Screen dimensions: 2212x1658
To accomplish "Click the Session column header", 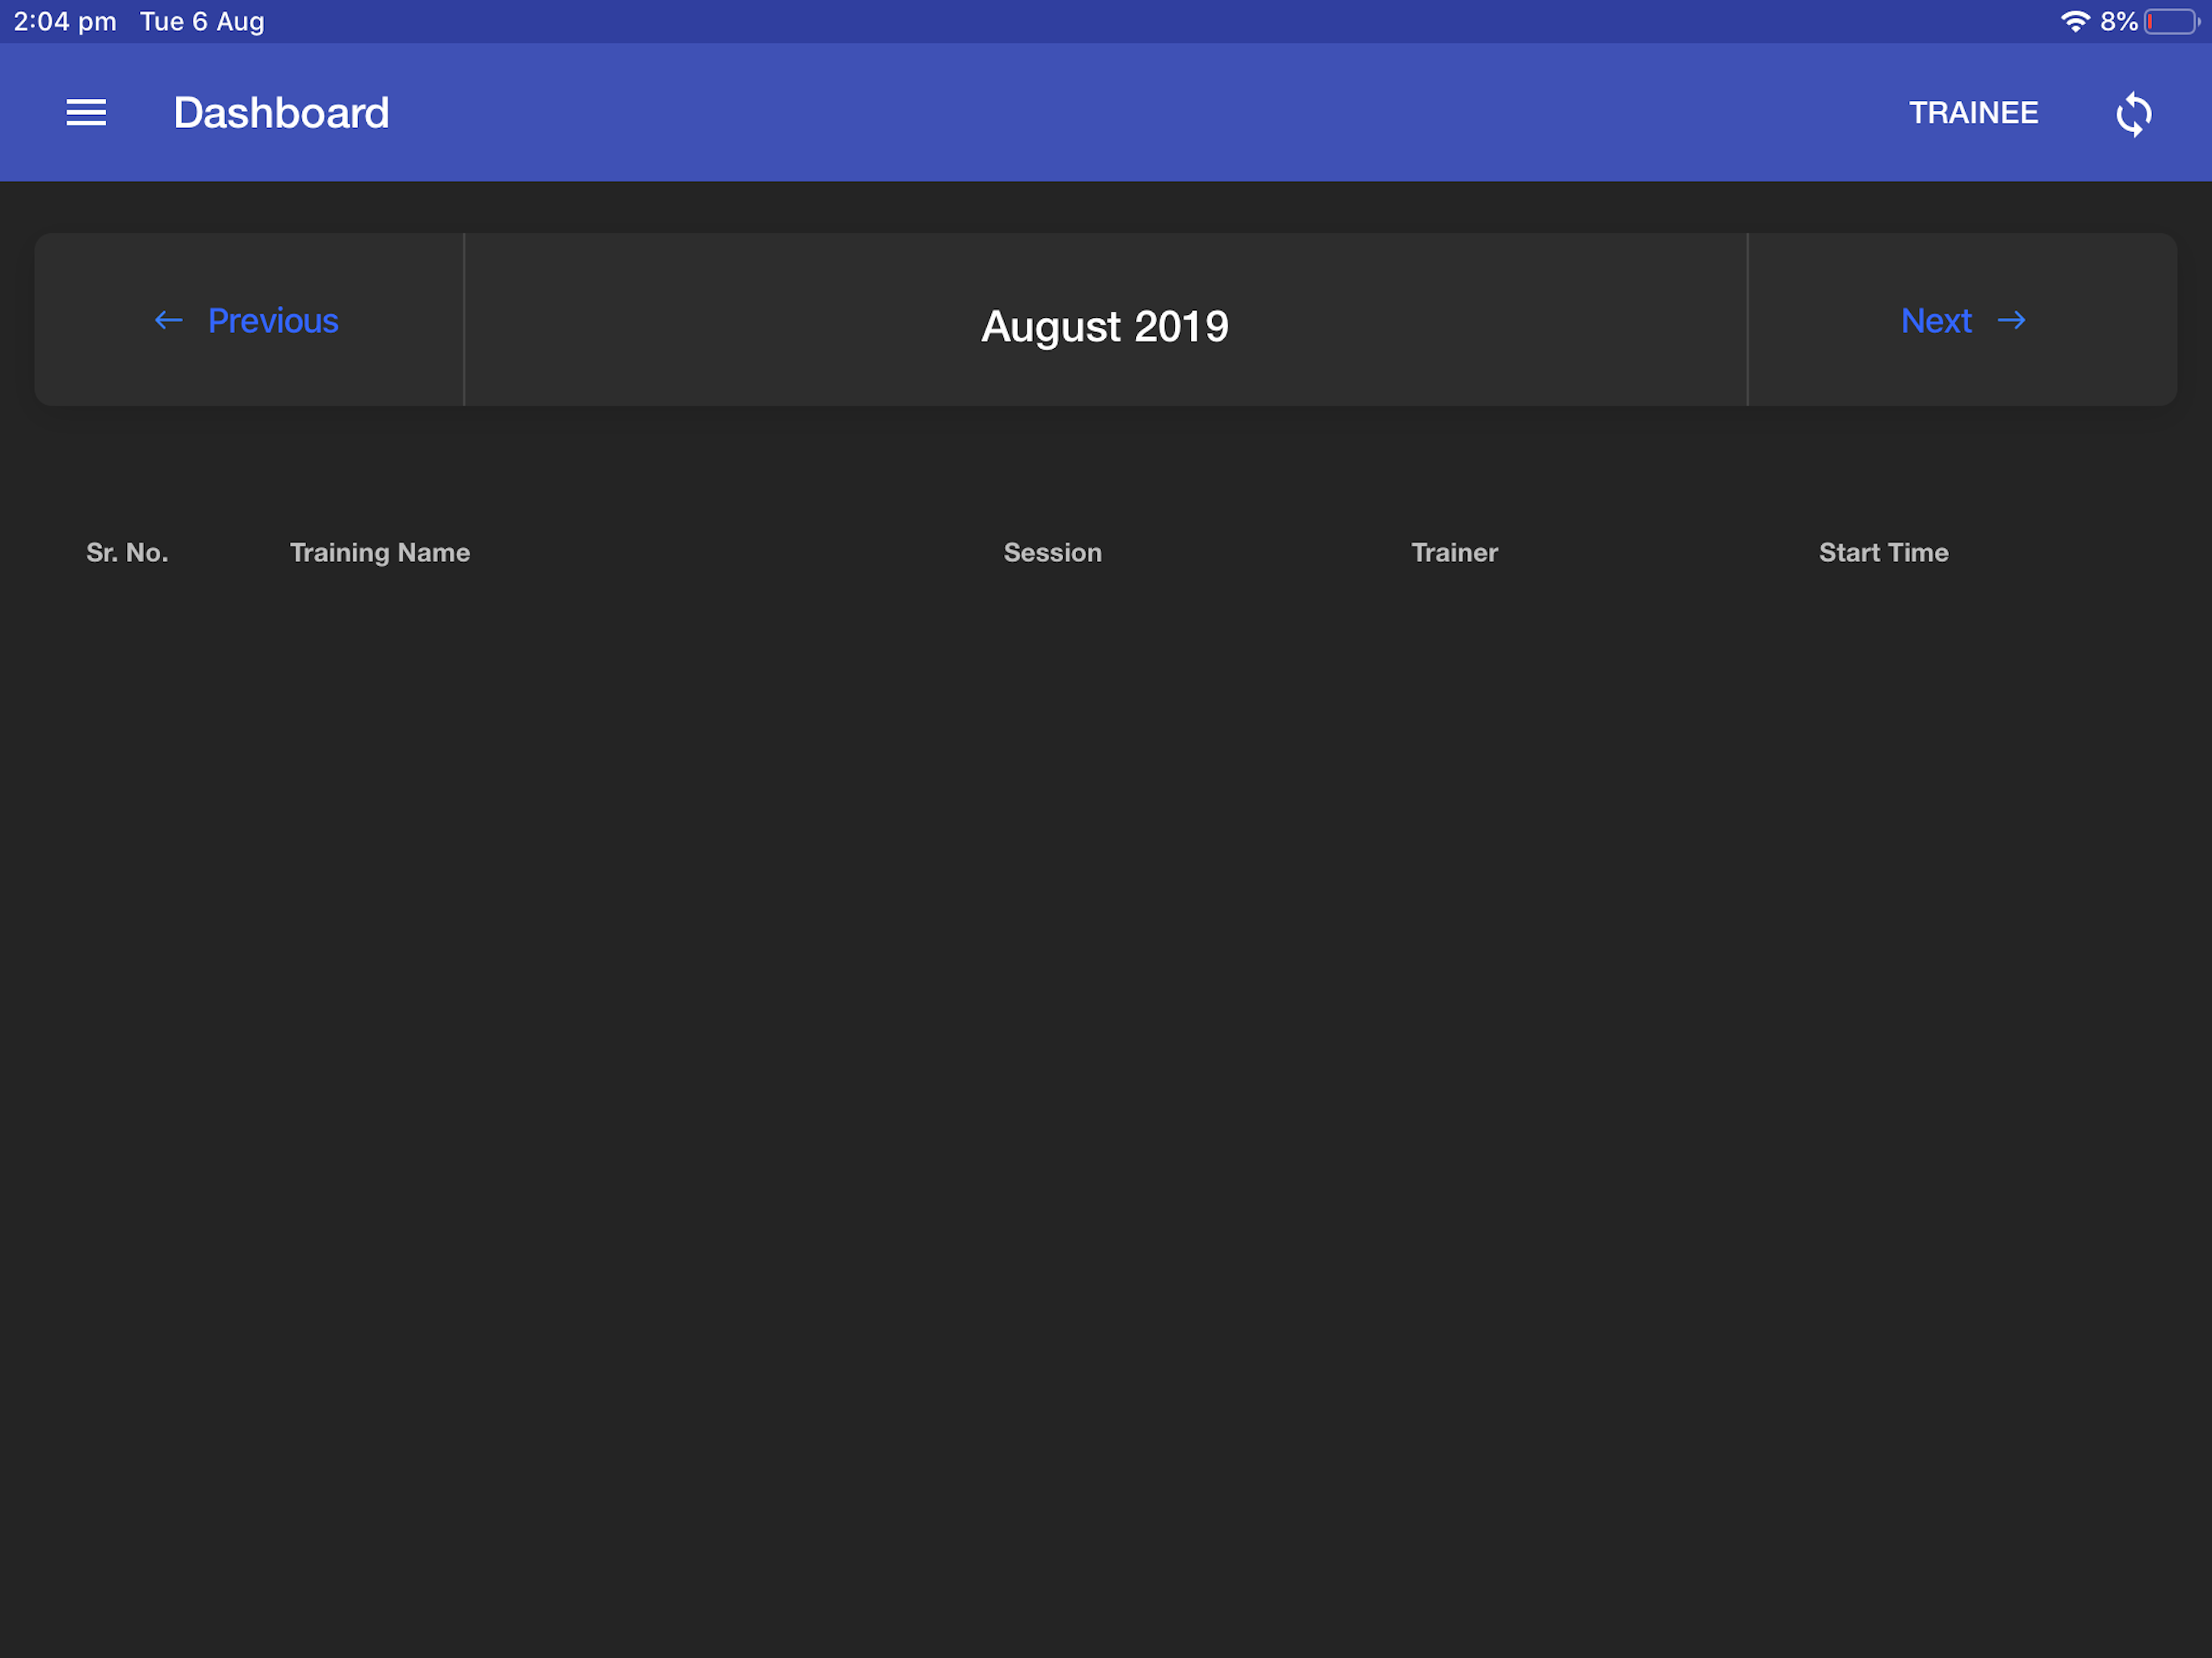I will [x=1052, y=553].
